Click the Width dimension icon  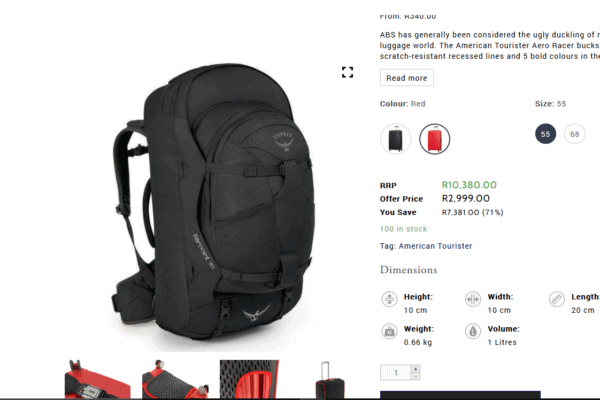click(x=473, y=299)
